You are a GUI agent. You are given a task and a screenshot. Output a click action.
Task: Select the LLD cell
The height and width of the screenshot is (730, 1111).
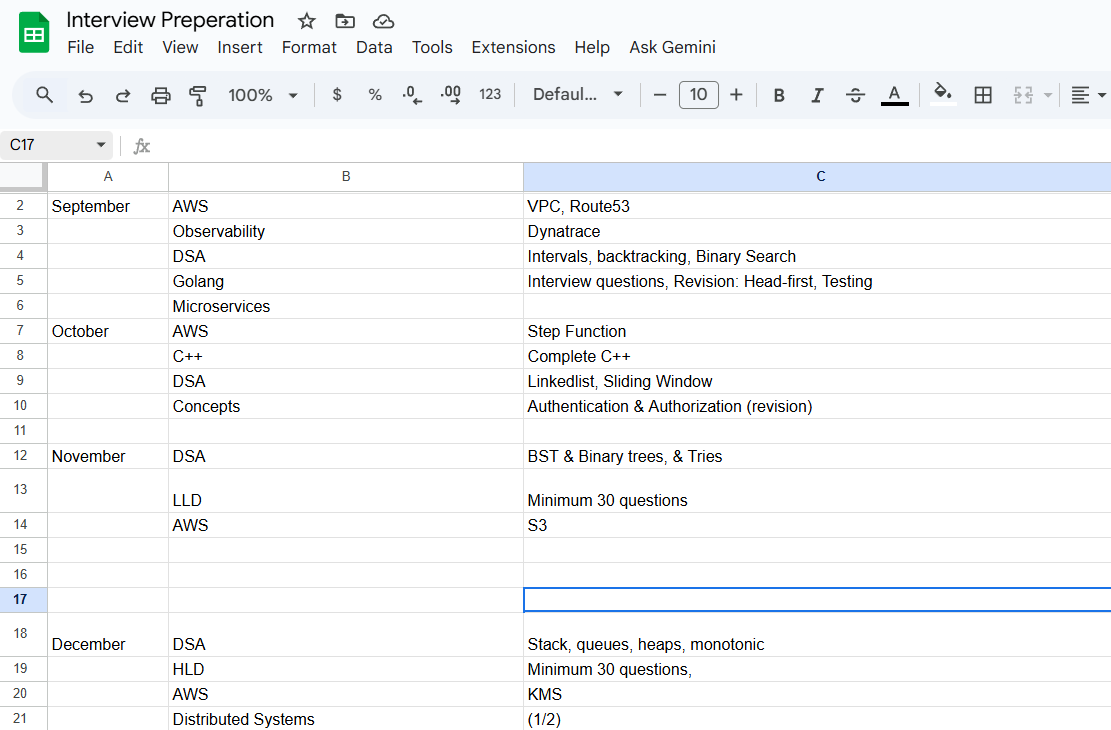point(346,490)
